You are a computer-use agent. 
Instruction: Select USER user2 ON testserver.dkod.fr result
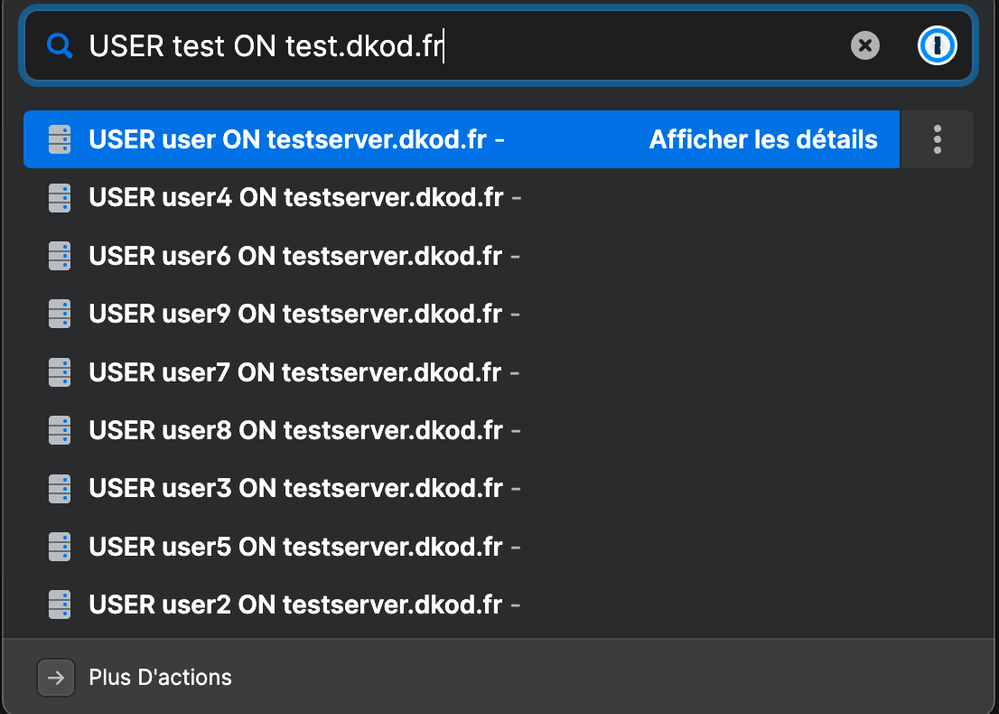(x=498, y=605)
